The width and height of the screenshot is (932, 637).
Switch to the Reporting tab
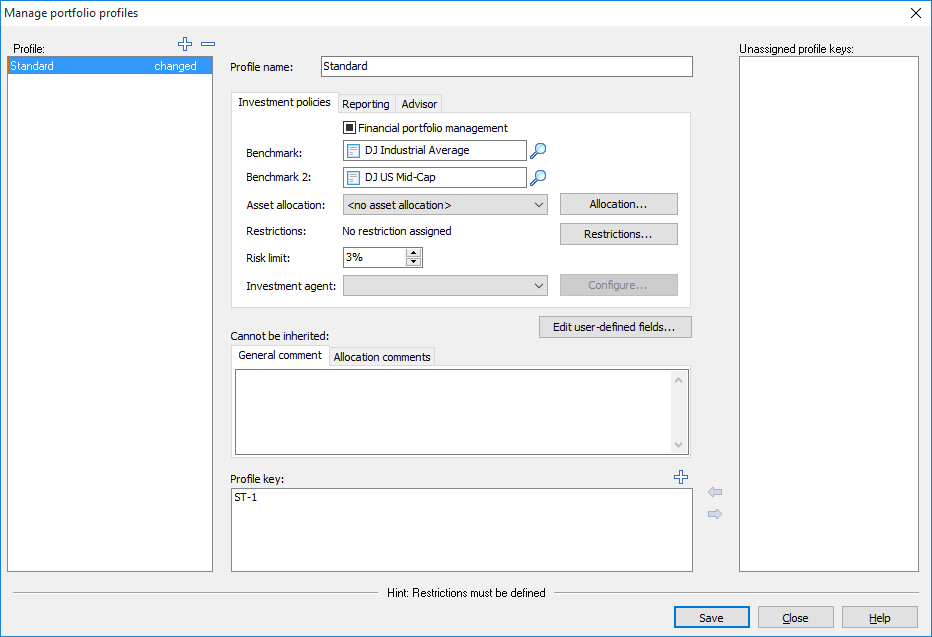point(365,104)
